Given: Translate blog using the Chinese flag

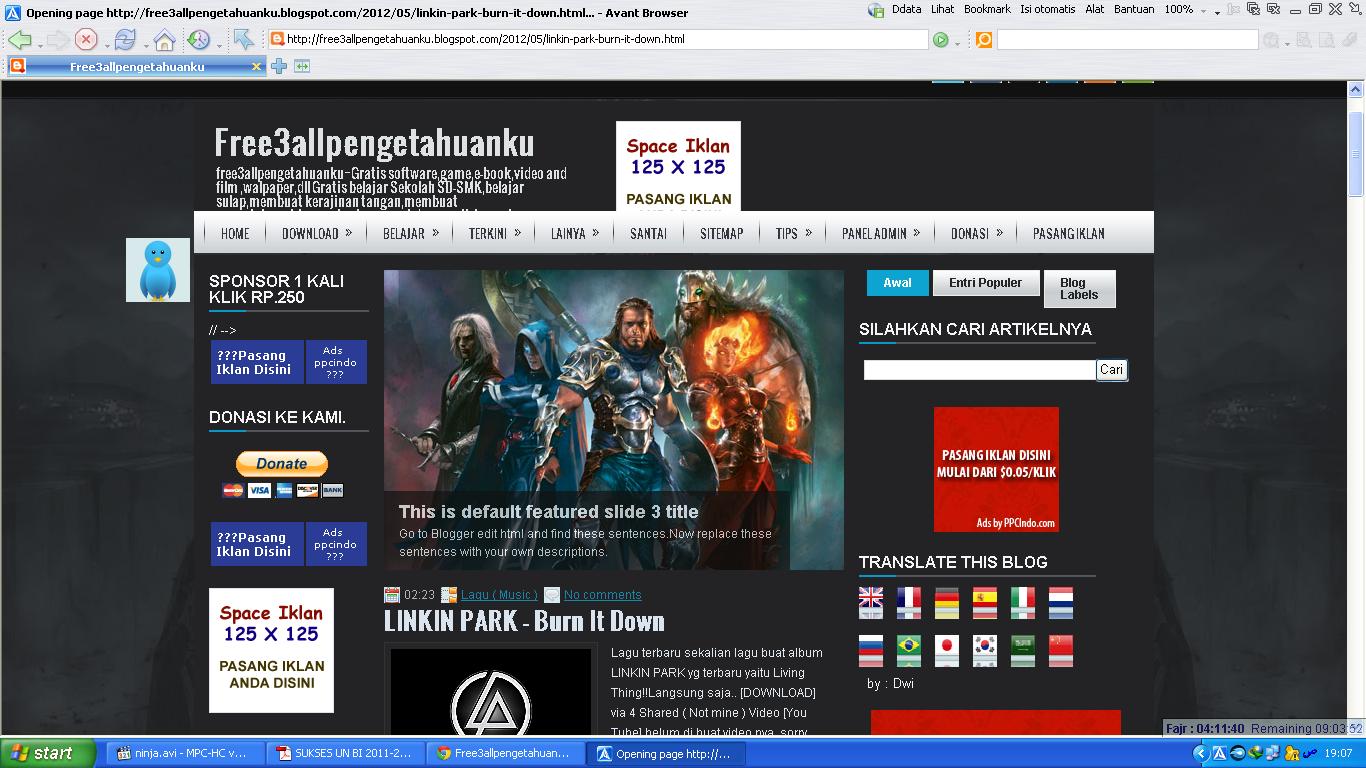Looking at the screenshot, I should coord(1061,651).
